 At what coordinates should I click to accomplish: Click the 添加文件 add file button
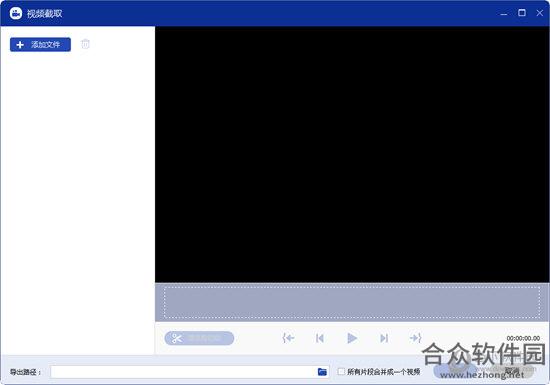40,45
